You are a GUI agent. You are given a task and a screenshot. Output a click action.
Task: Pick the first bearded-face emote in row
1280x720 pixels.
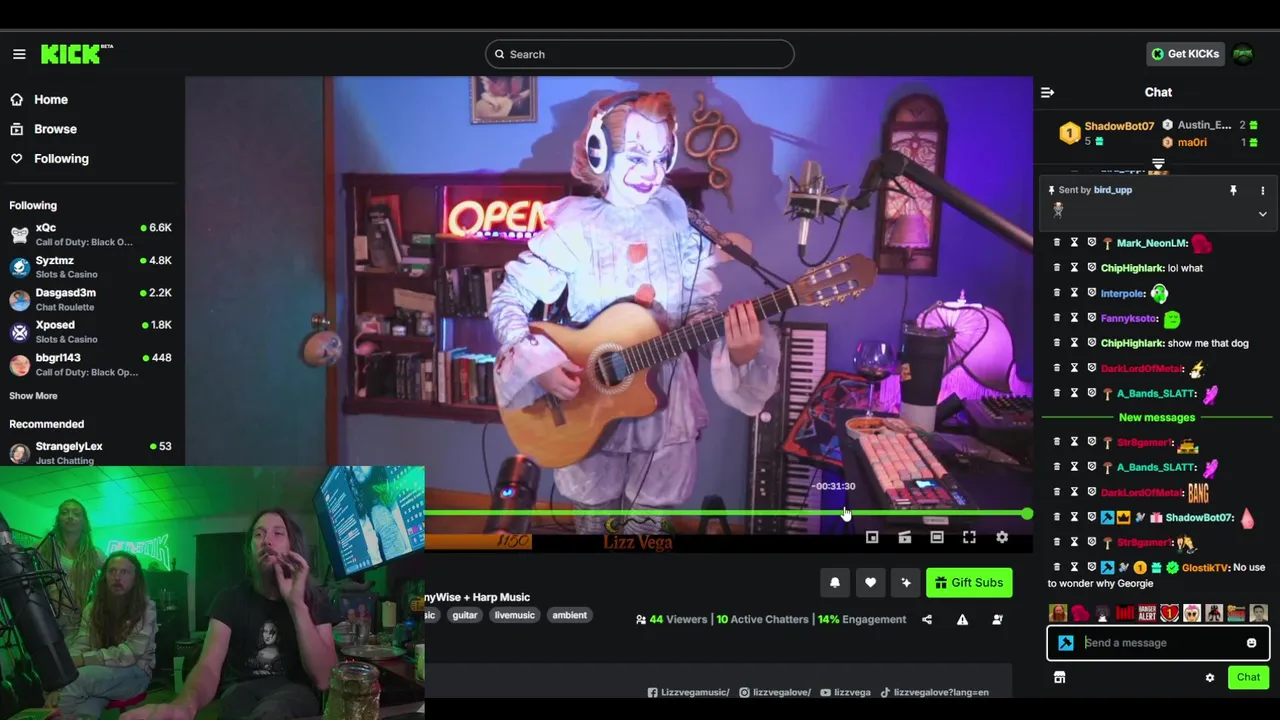(x=1058, y=613)
